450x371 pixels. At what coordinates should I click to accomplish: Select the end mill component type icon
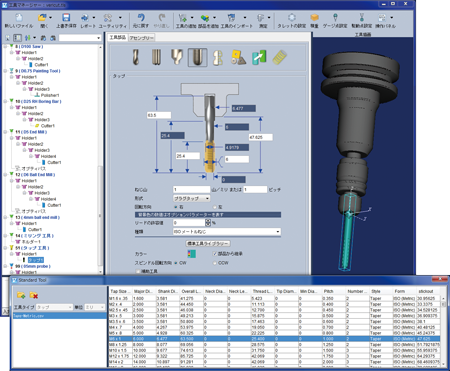(x=156, y=57)
